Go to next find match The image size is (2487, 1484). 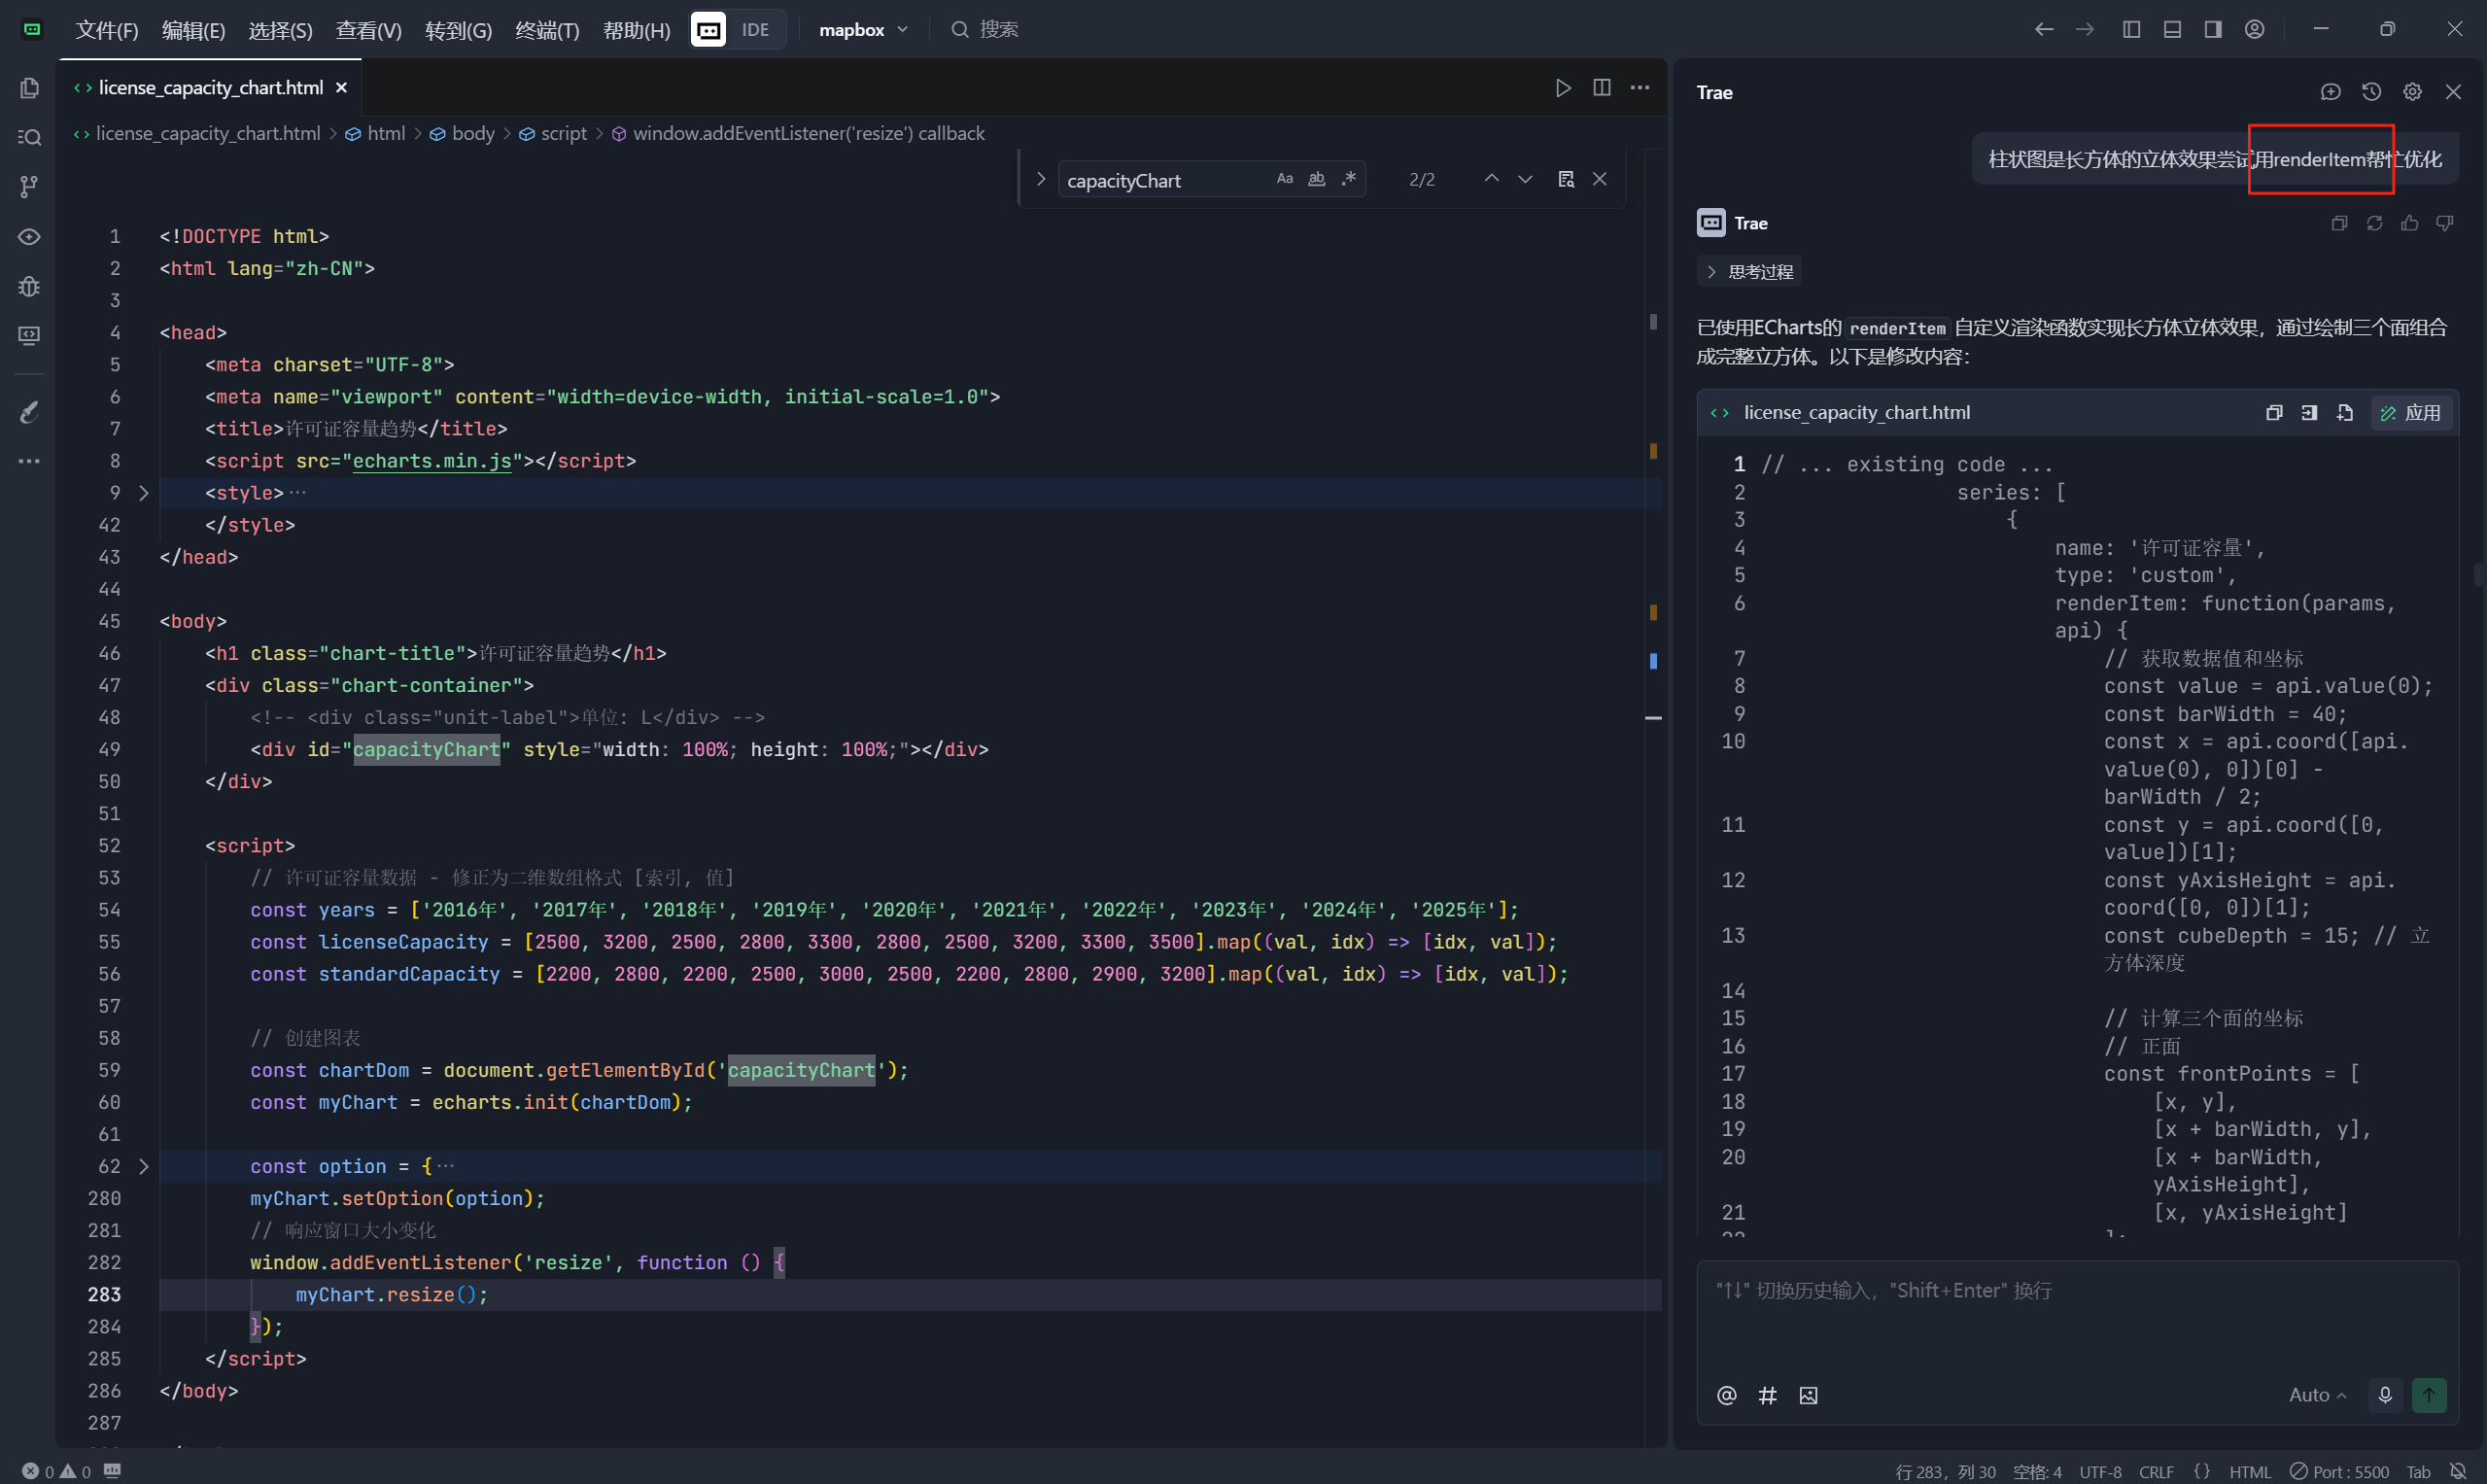point(1525,179)
